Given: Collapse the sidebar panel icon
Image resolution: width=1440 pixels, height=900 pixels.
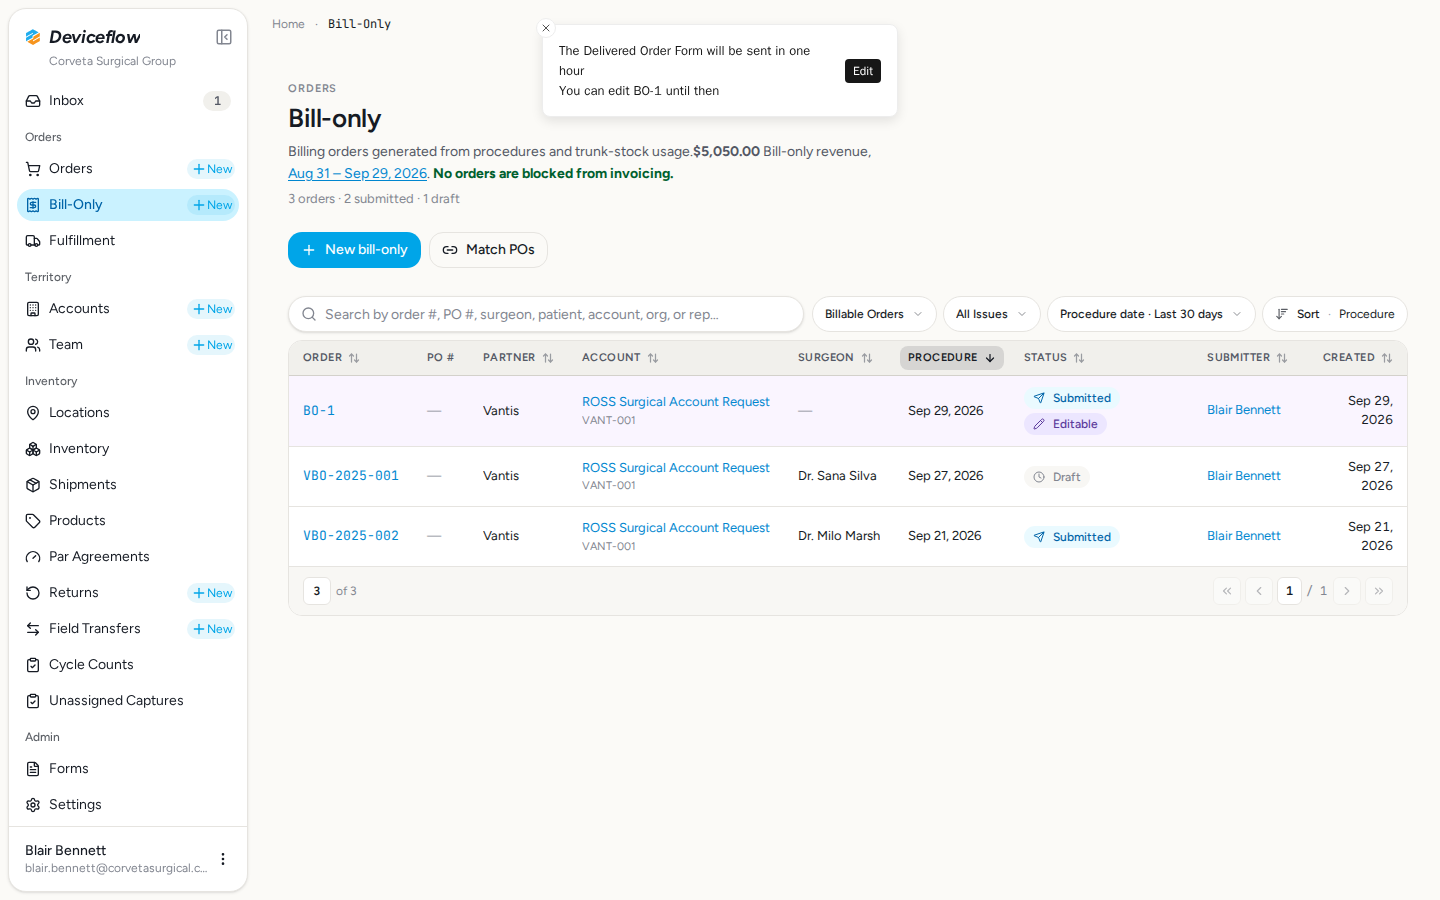Looking at the screenshot, I should tap(224, 37).
